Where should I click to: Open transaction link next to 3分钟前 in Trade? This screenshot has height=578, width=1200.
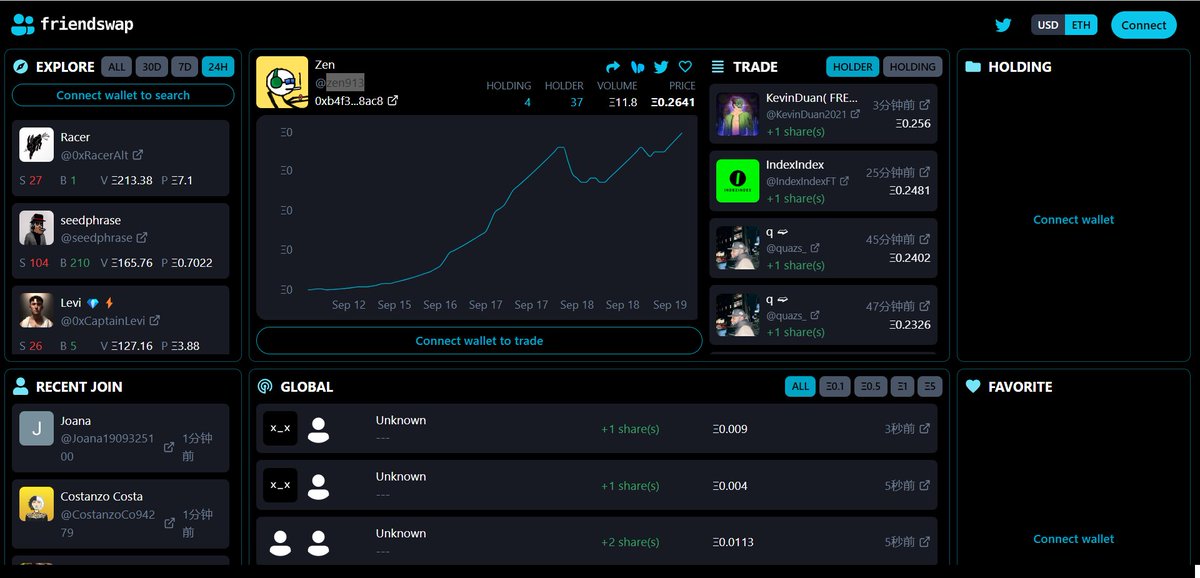click(925, 105)
